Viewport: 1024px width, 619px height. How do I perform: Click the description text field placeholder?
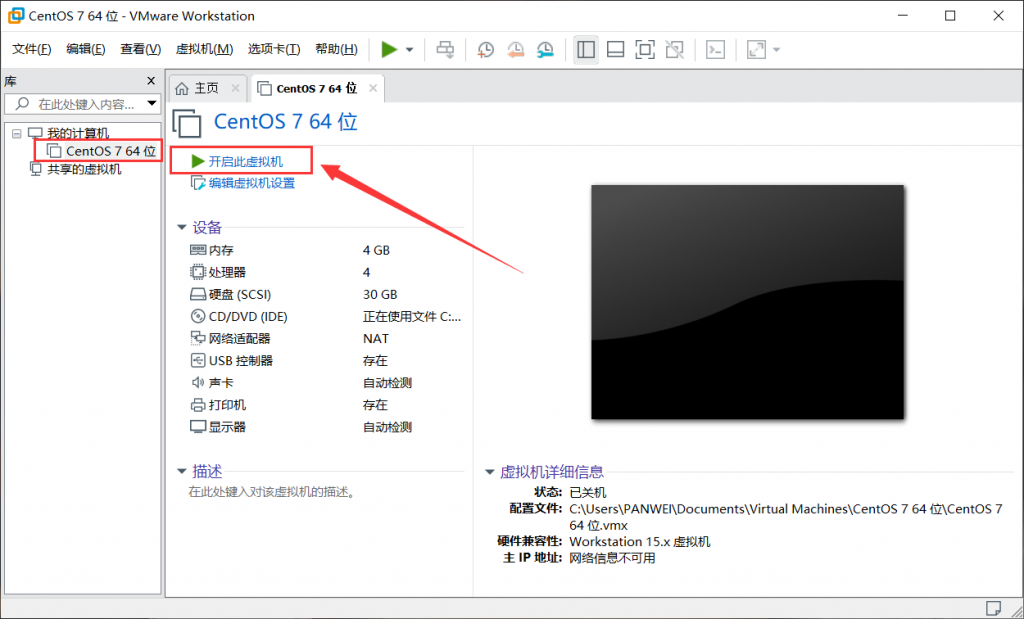(272, 492)
